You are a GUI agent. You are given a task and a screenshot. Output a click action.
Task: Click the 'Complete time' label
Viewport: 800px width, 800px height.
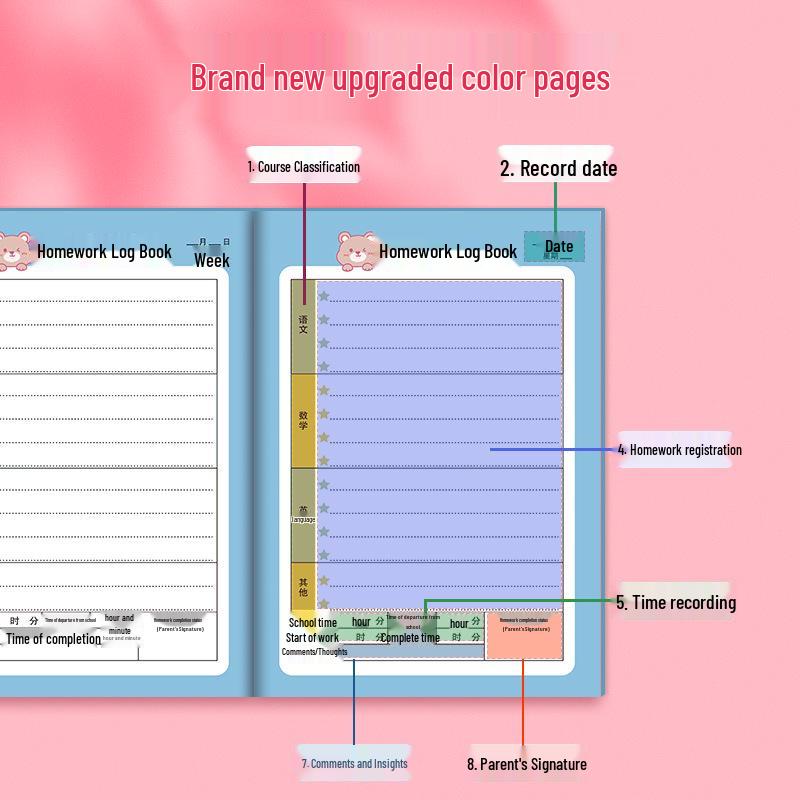[411, 638]
